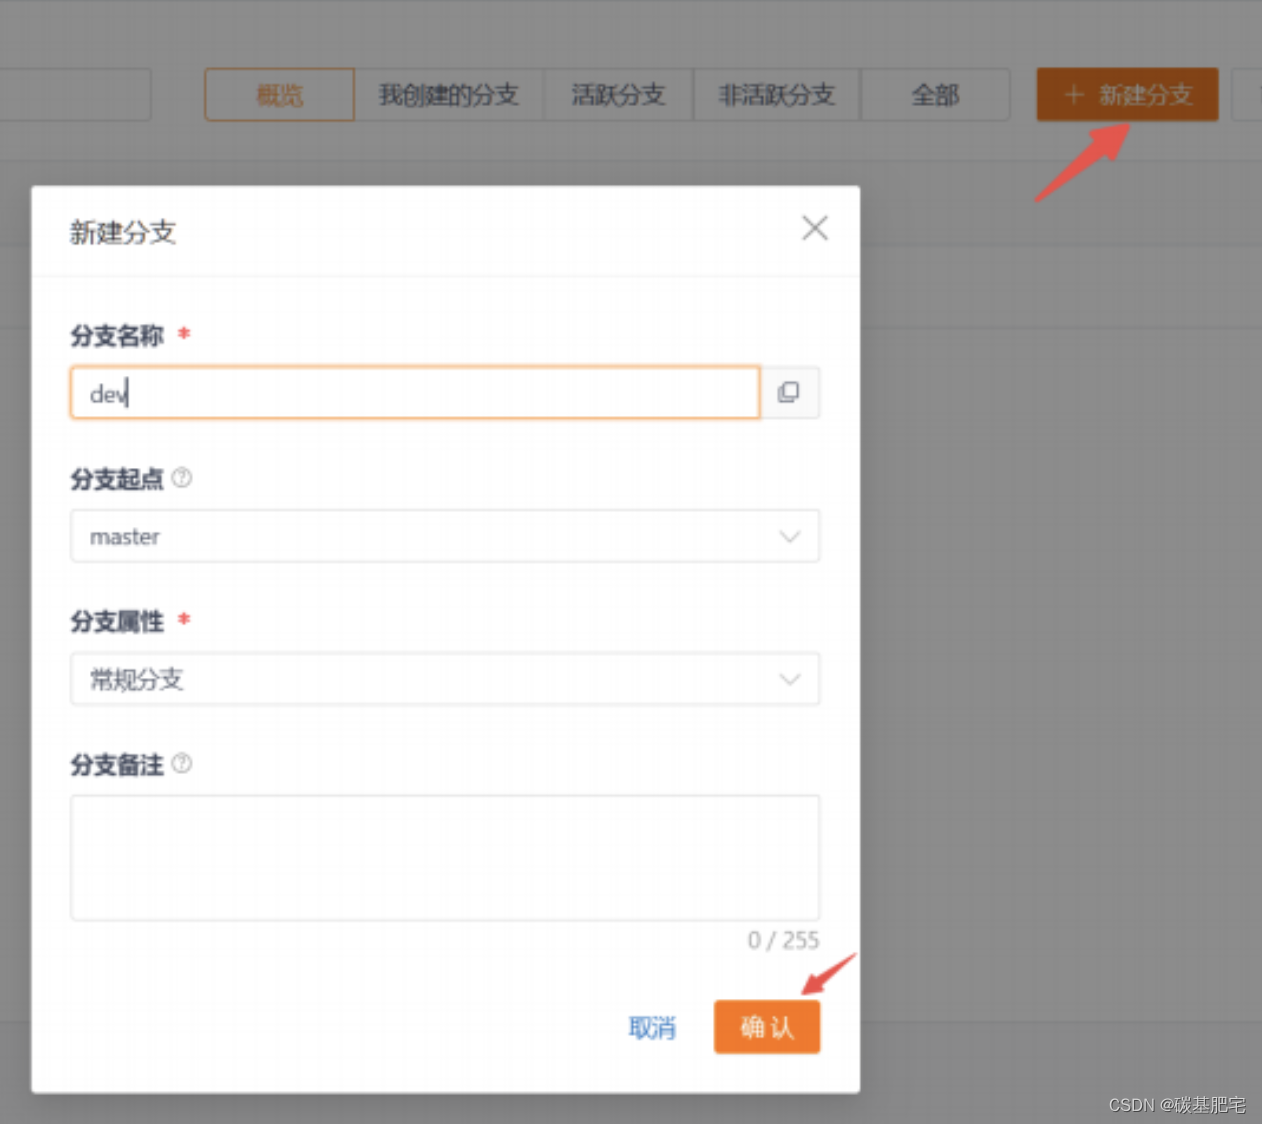Close the 新建分支 dialog
1262x1124 pixels.
click(x=815, y=228)
